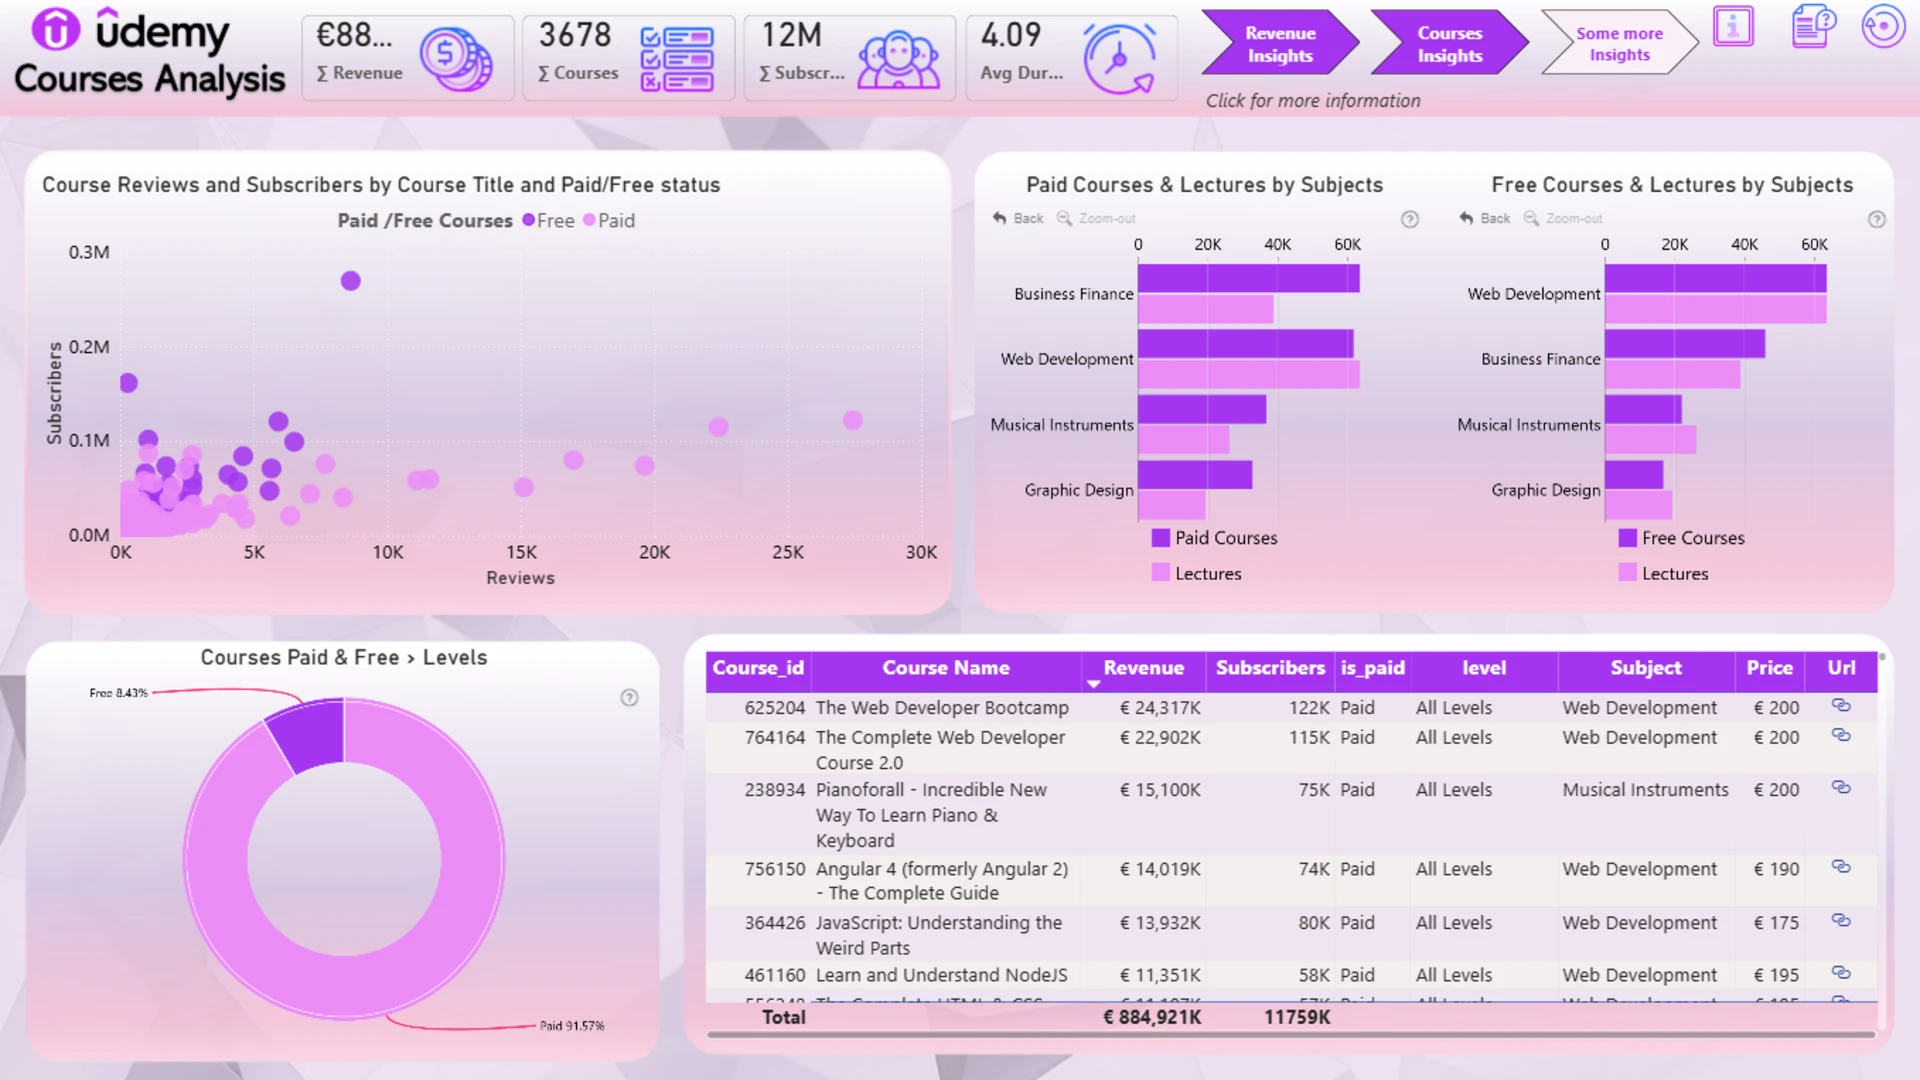Screen dimensions: 1920x1080
Task: Click Free Courses legend swatch
Action: (x=1628, y=538)
